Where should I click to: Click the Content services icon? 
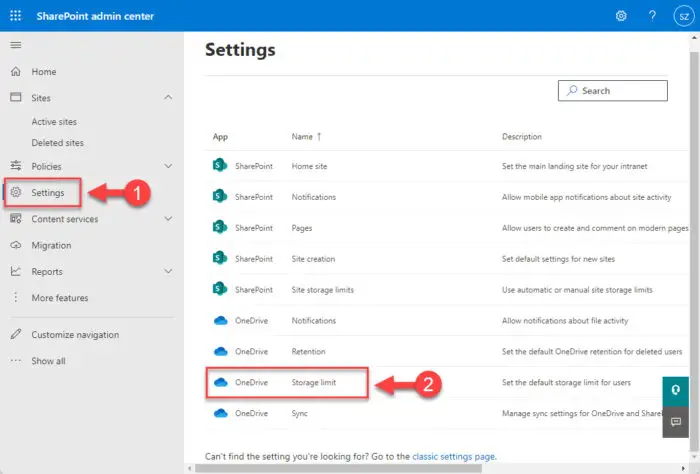click(x=16, y=219)
